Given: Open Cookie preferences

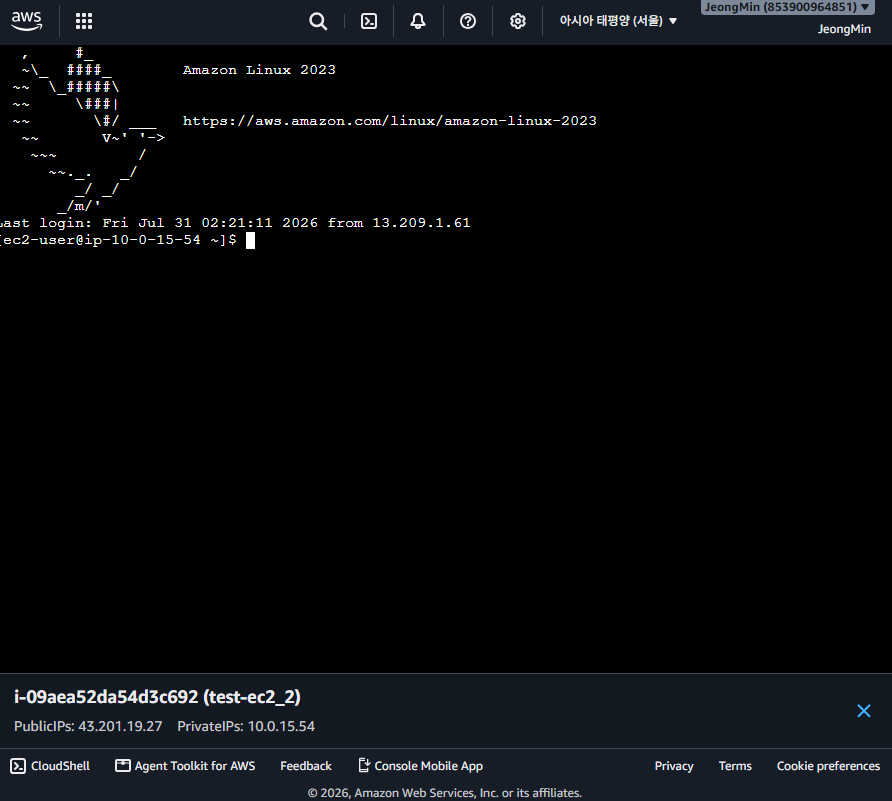Looking at the screenshot, I should tap(828, 766).
